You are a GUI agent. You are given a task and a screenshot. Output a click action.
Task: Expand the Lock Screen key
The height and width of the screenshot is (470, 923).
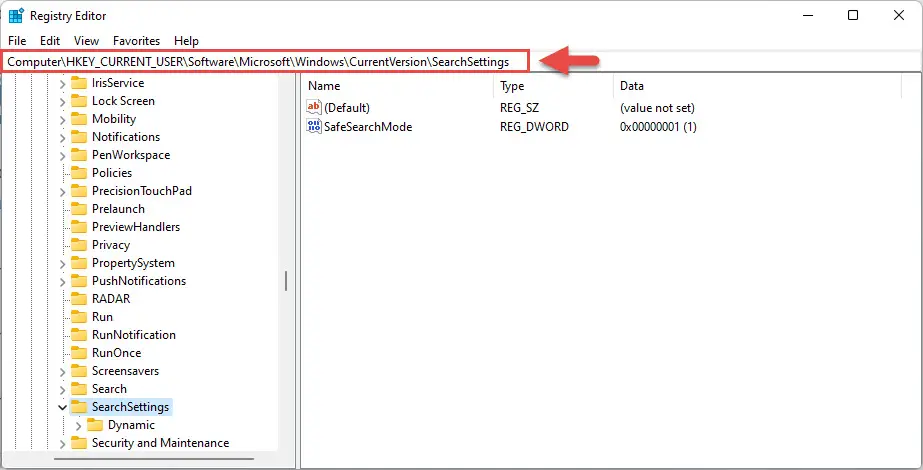click(62, 102)
